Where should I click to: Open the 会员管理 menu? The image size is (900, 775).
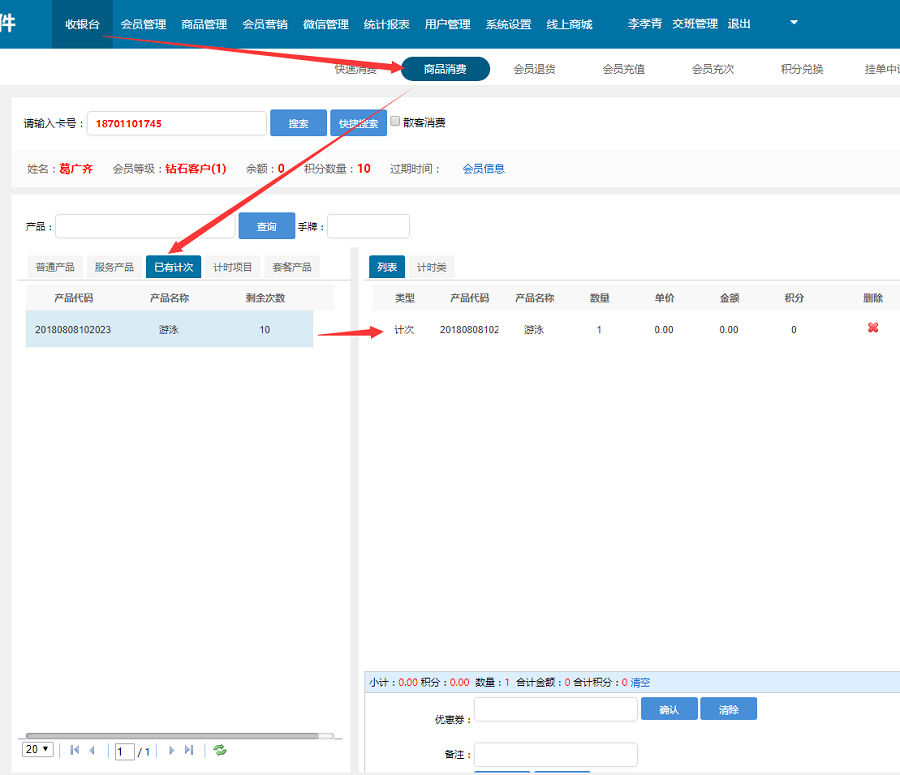point(143,24)
